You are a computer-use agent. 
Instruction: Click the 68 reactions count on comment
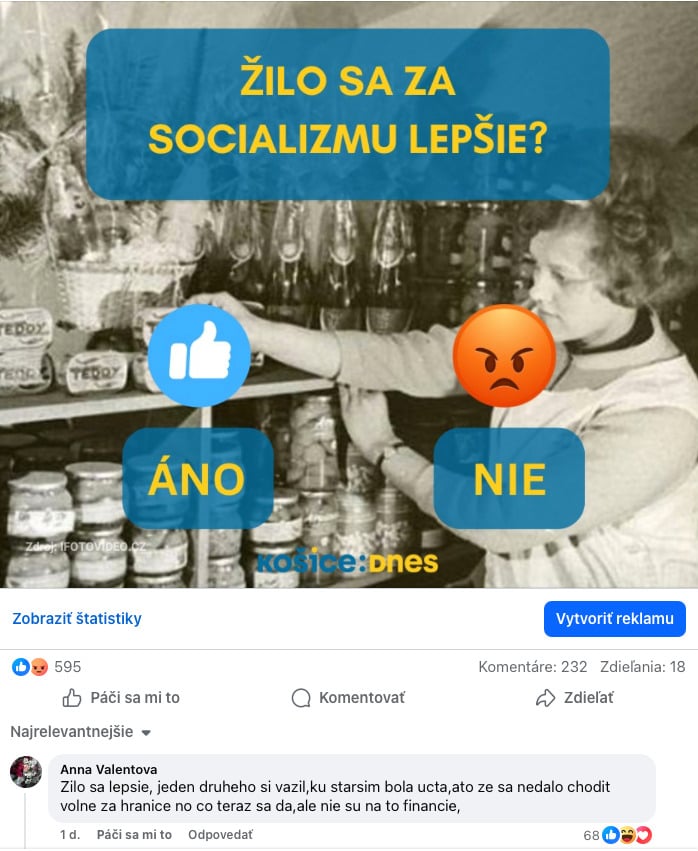click(592, 835)
